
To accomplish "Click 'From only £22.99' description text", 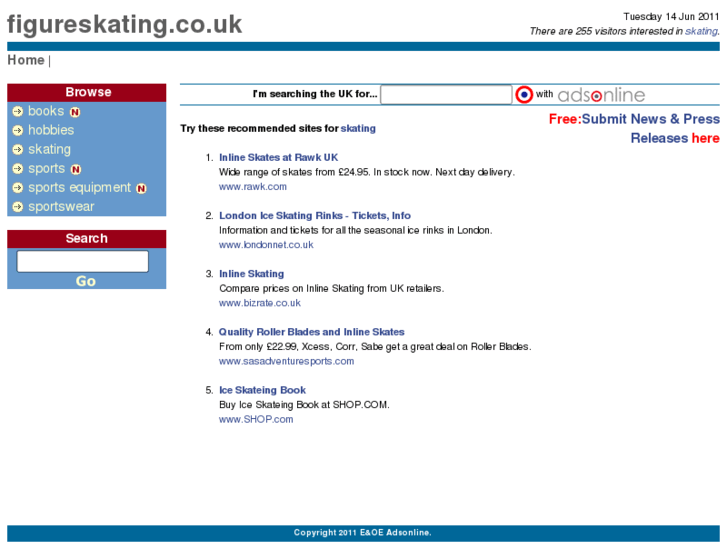I will [375, 347].
